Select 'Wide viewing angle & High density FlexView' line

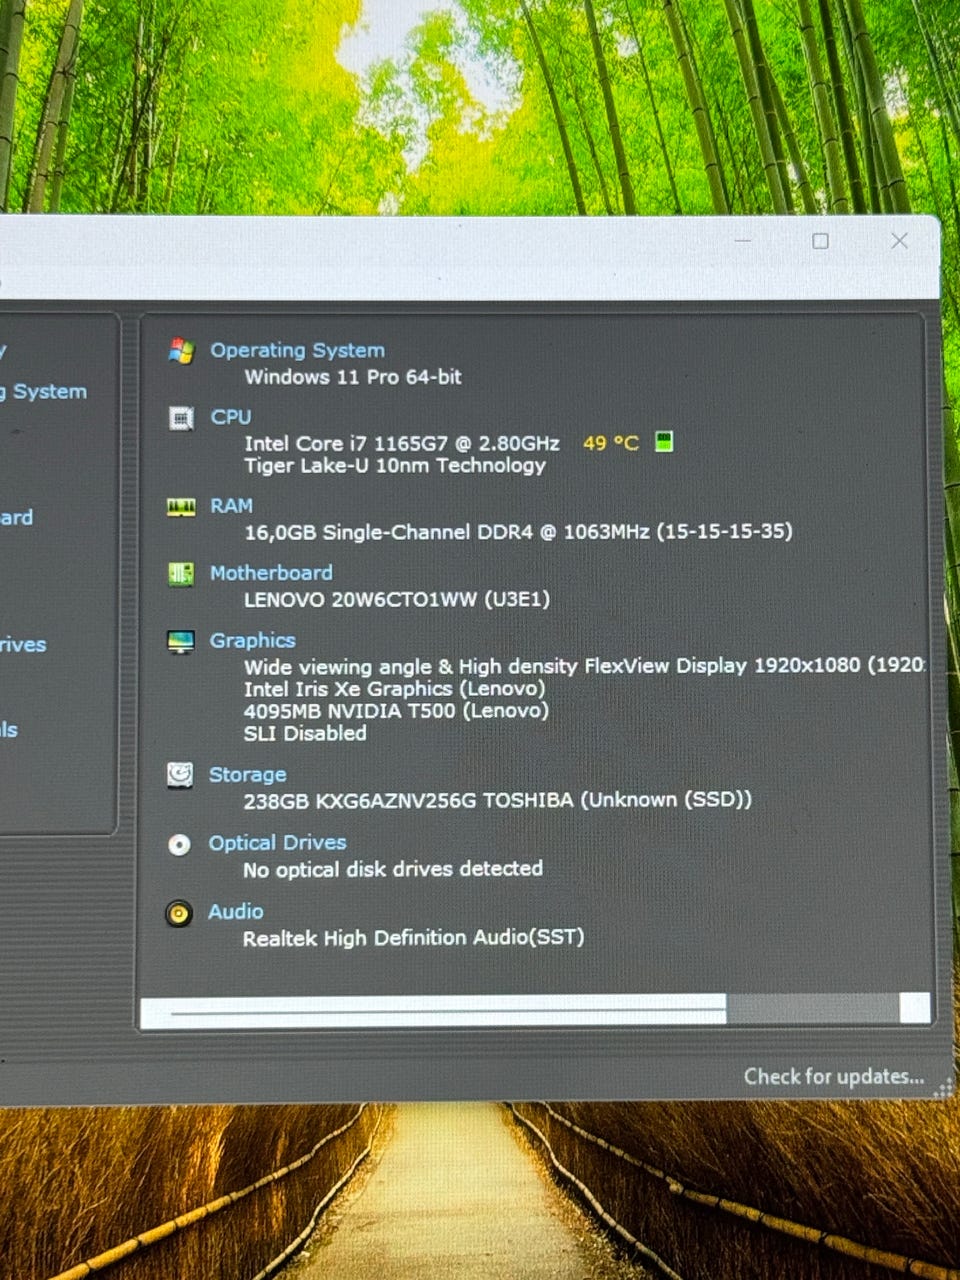tap(584, 666)
